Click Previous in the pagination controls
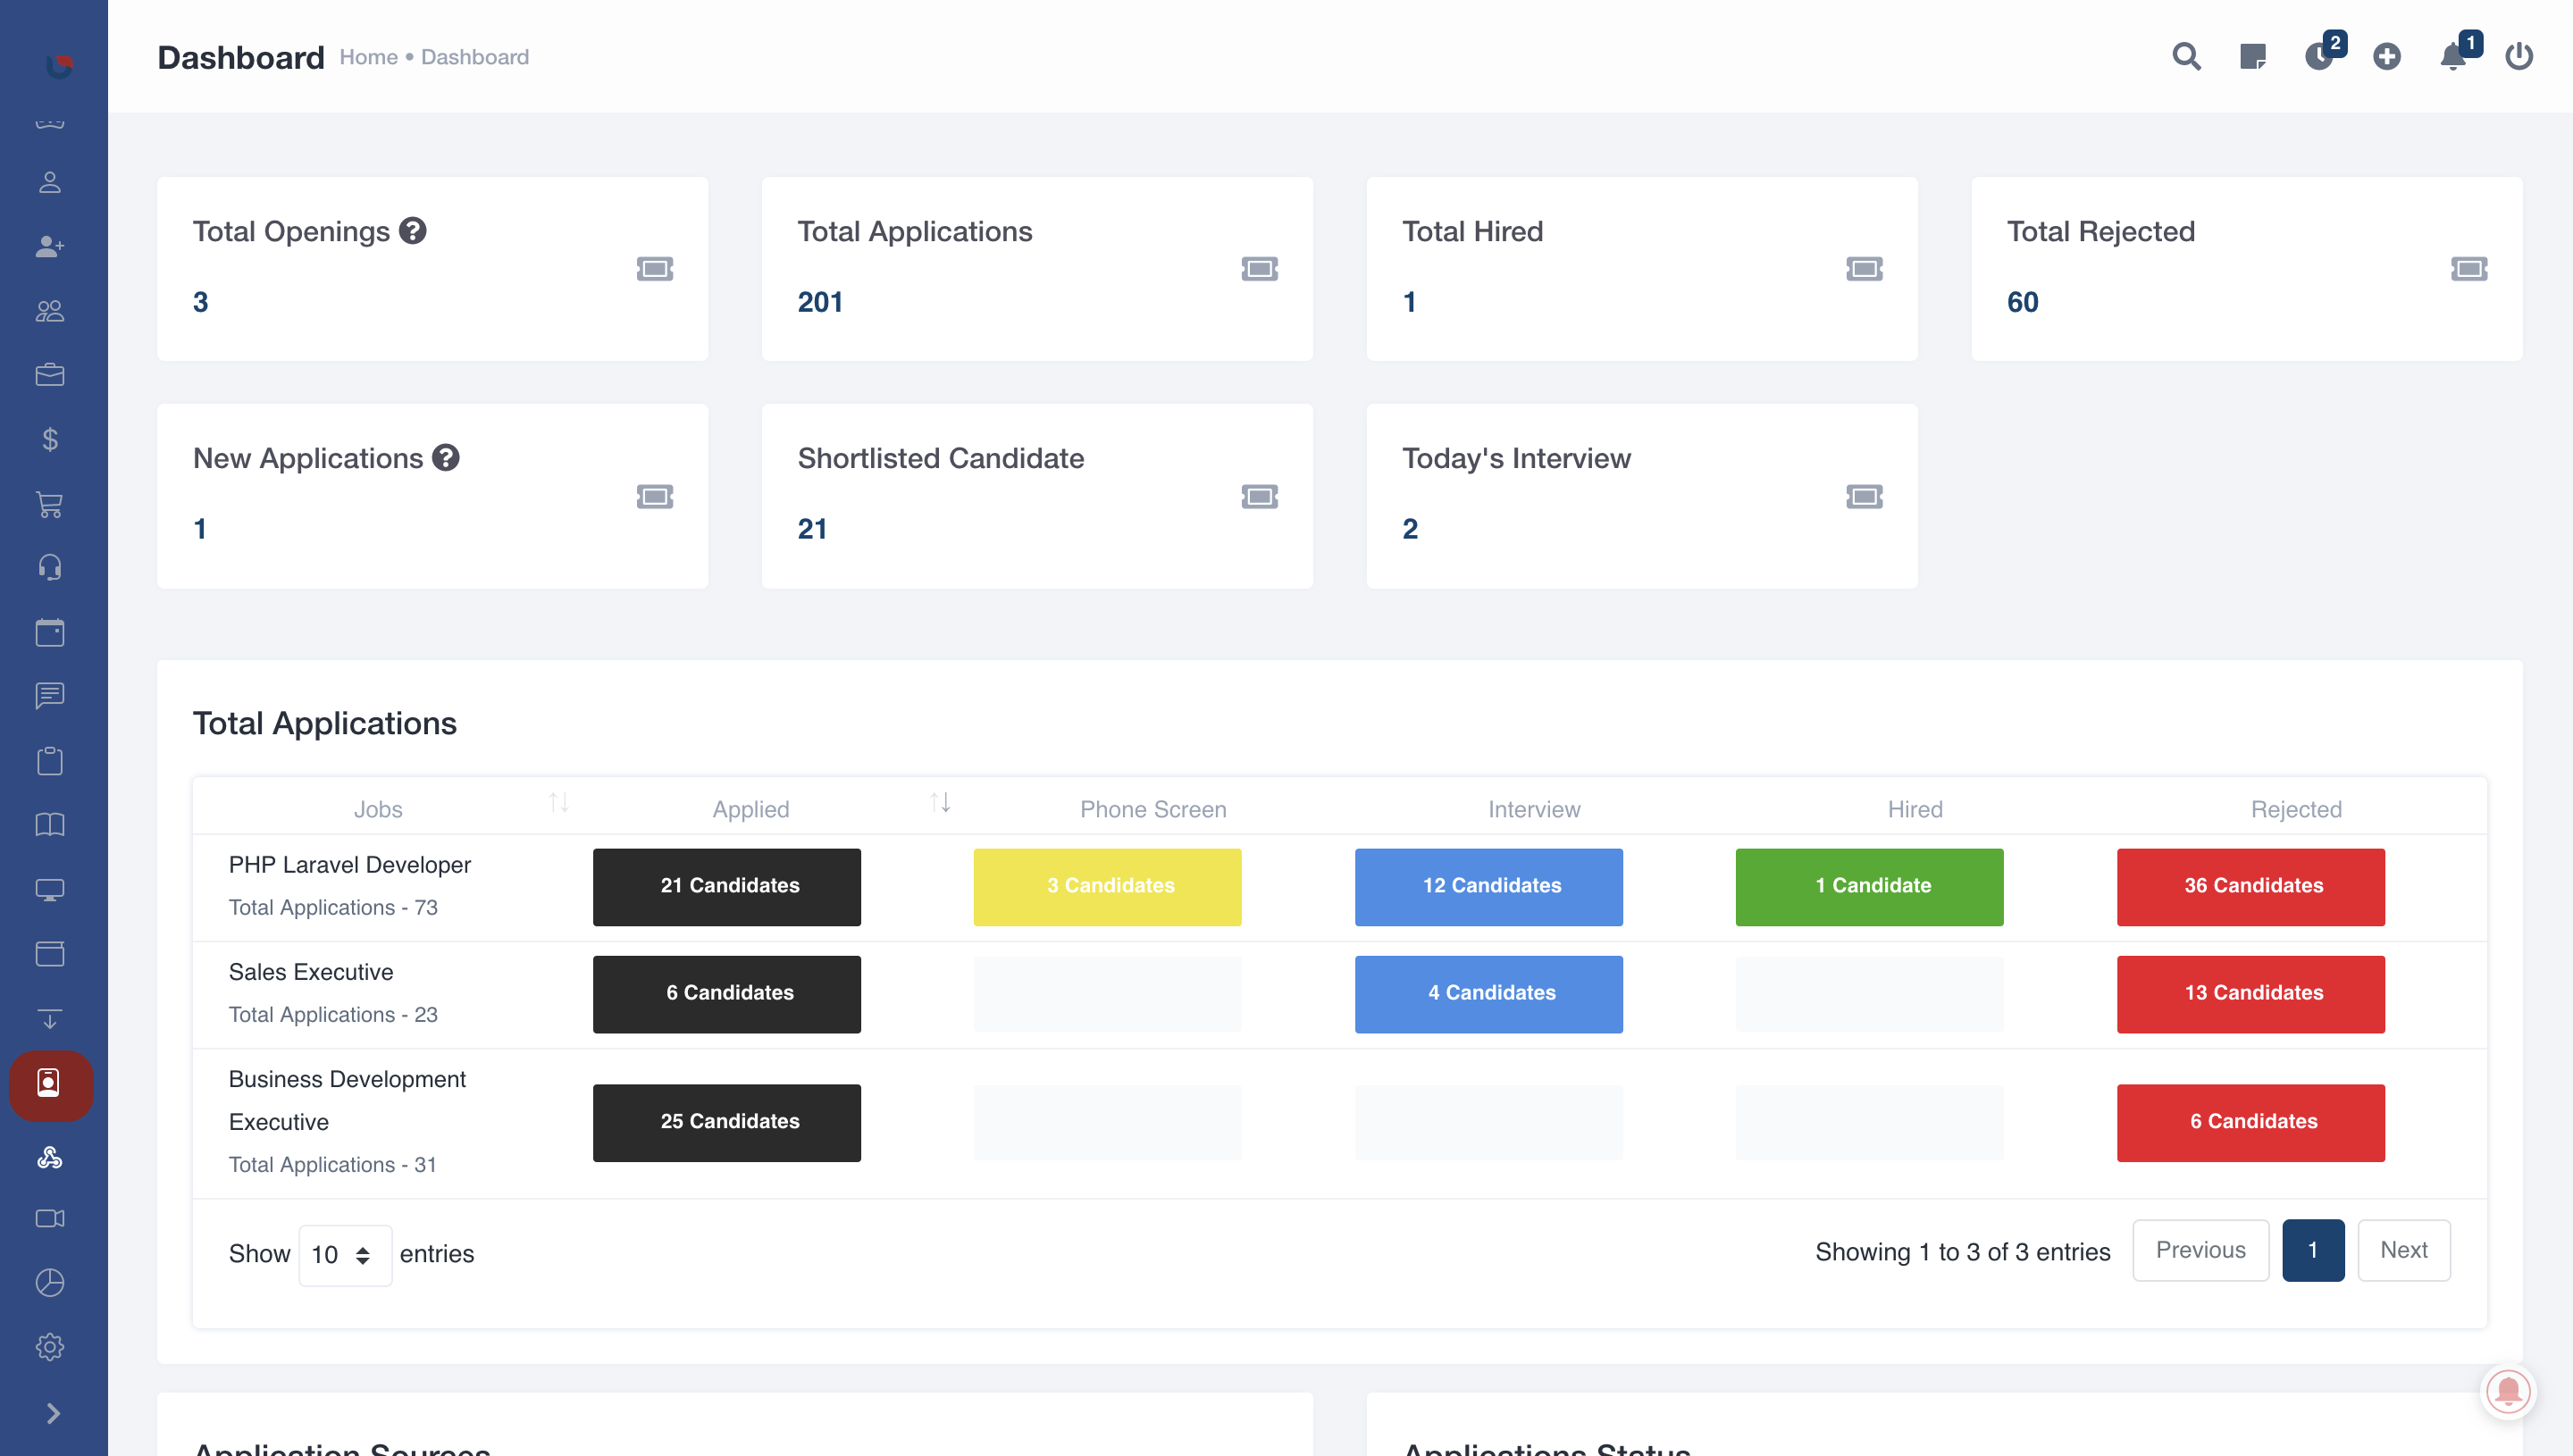The height and width of the screenshot is (1456, 2573). coord(2200,1249)
